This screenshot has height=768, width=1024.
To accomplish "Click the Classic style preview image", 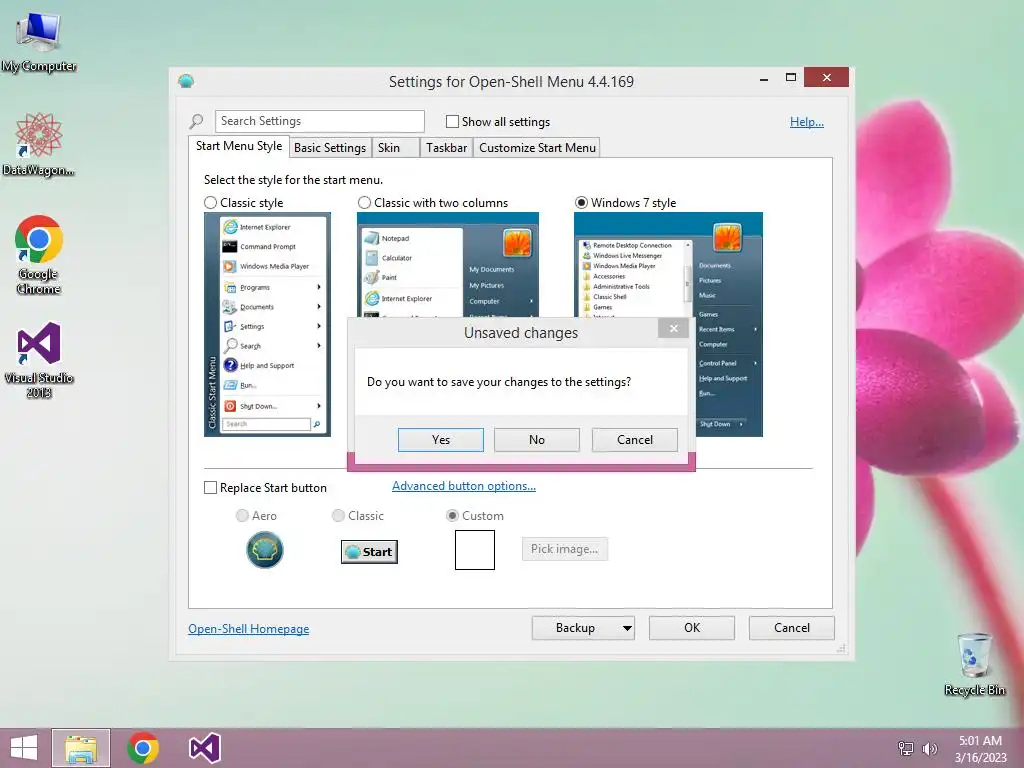I will tap(267, 325).
